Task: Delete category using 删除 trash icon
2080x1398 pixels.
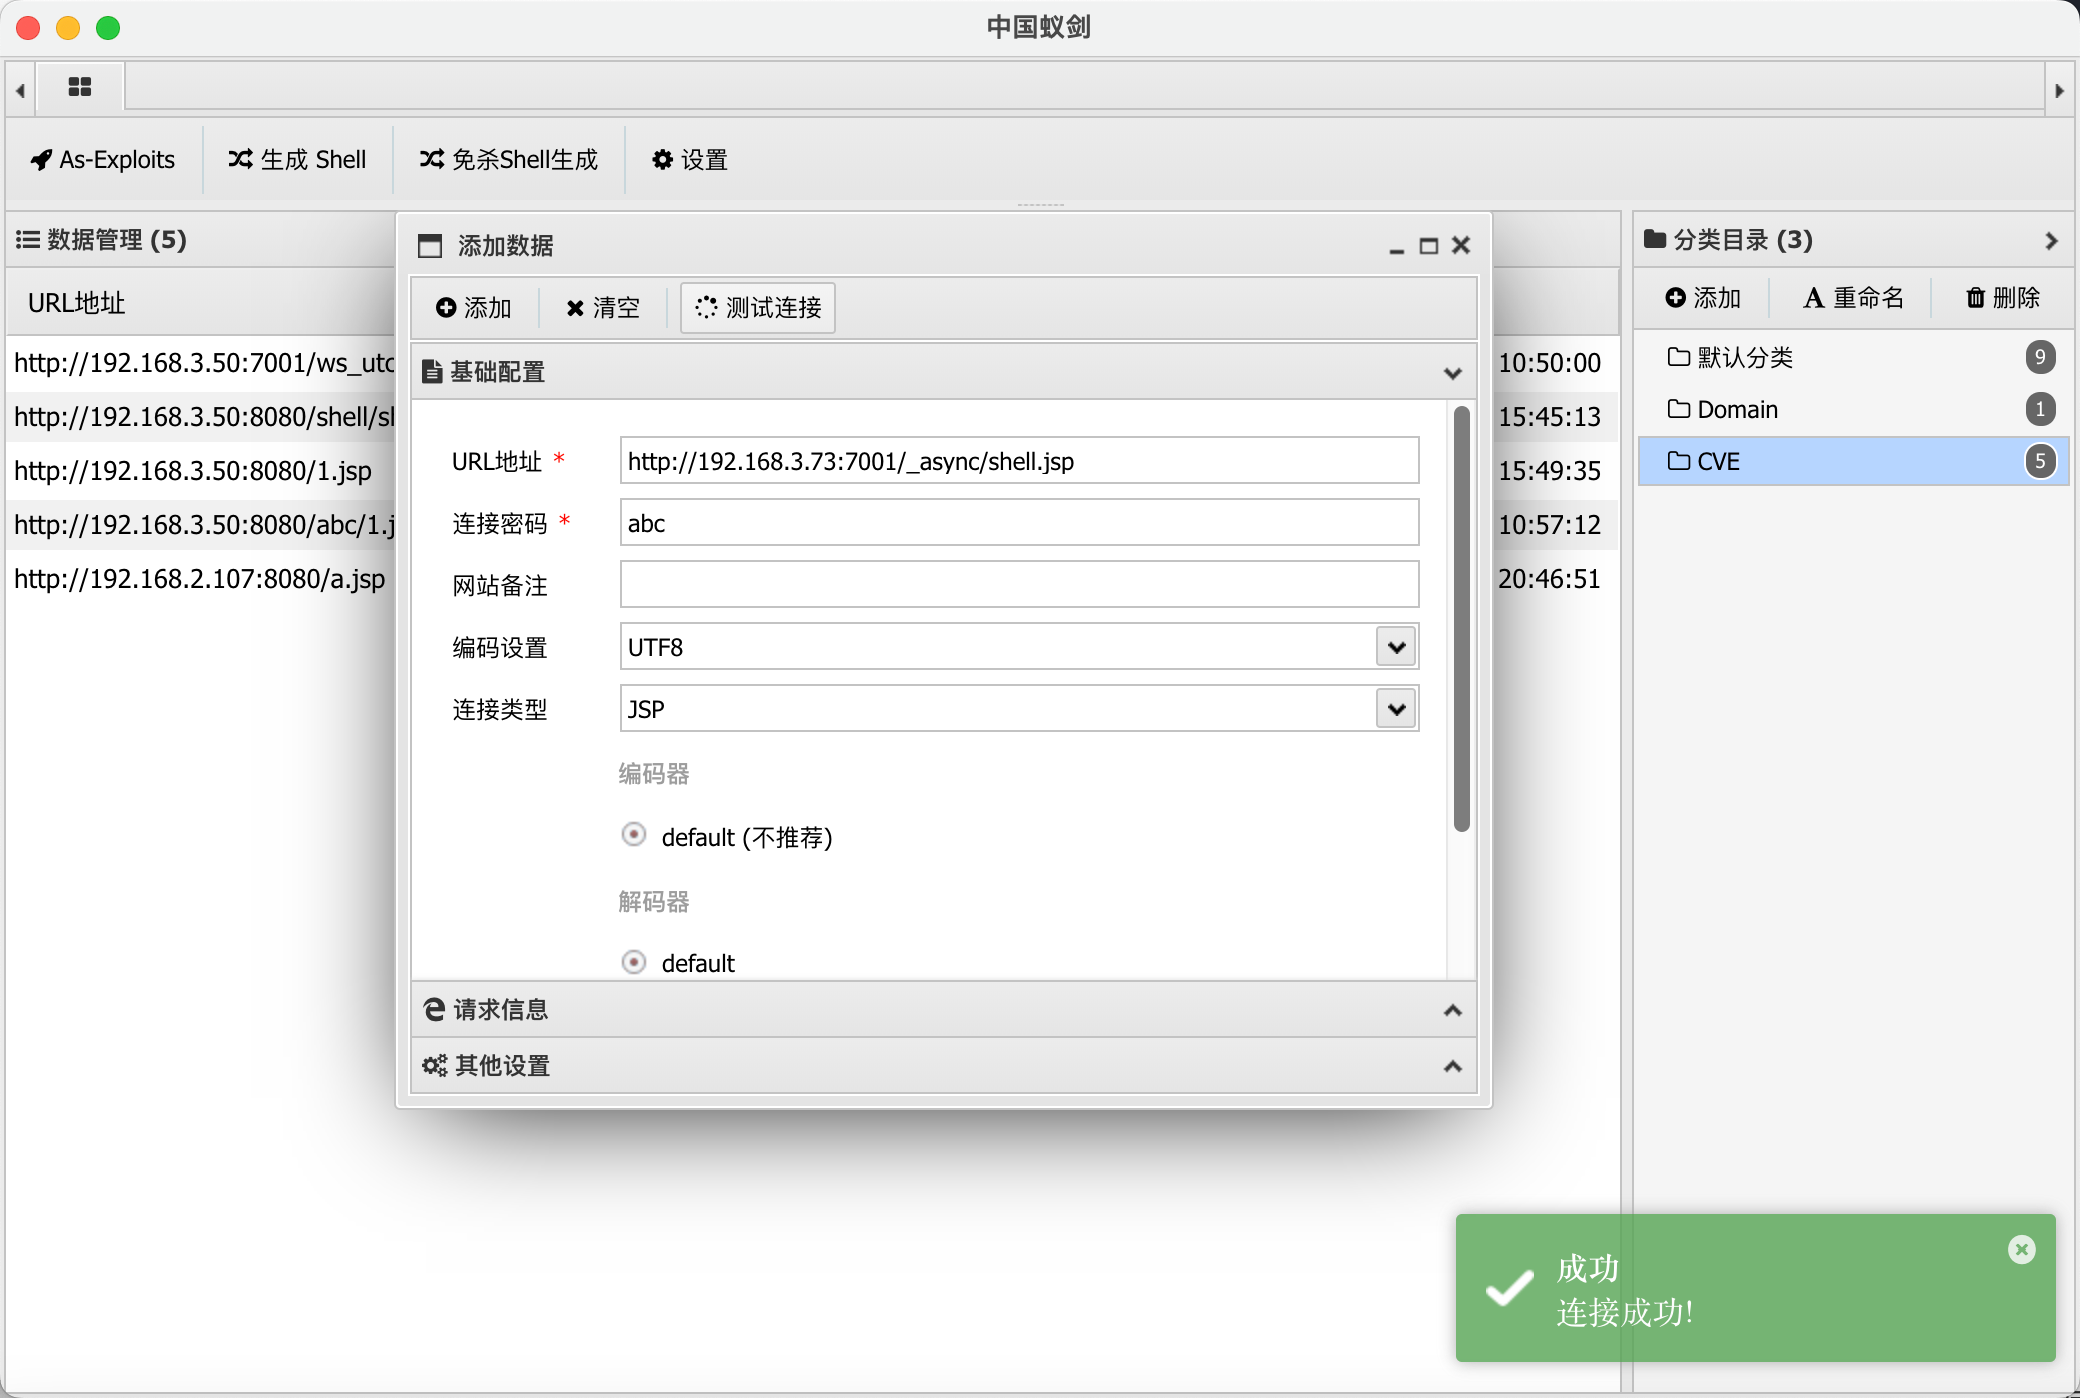Action: pos(2003,298)
